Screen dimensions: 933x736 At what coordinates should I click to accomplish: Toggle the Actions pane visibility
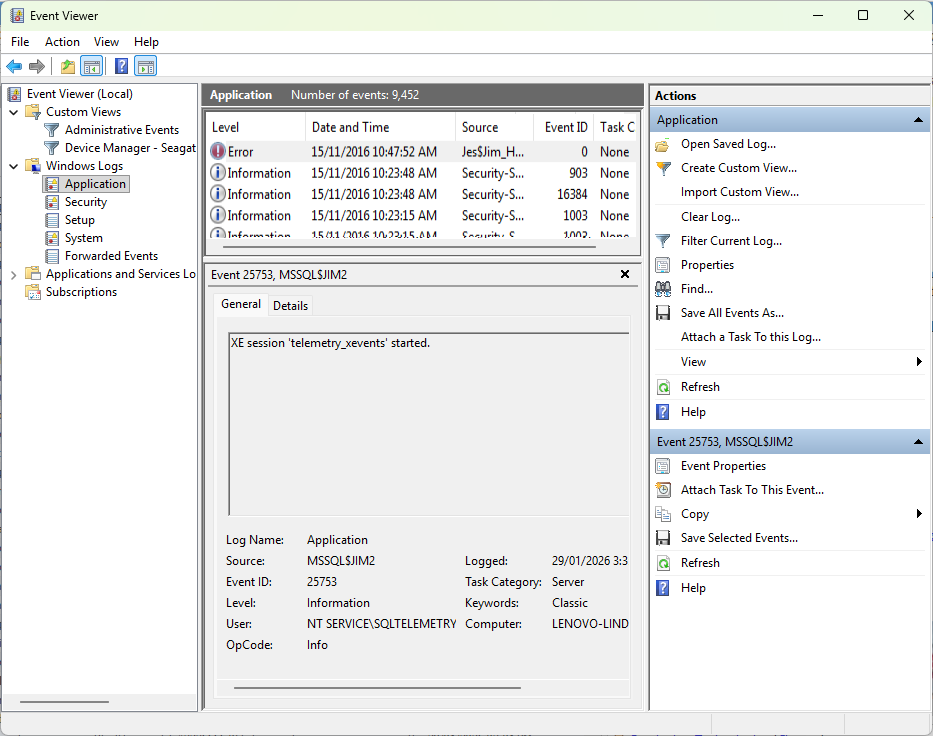point(146,66)
